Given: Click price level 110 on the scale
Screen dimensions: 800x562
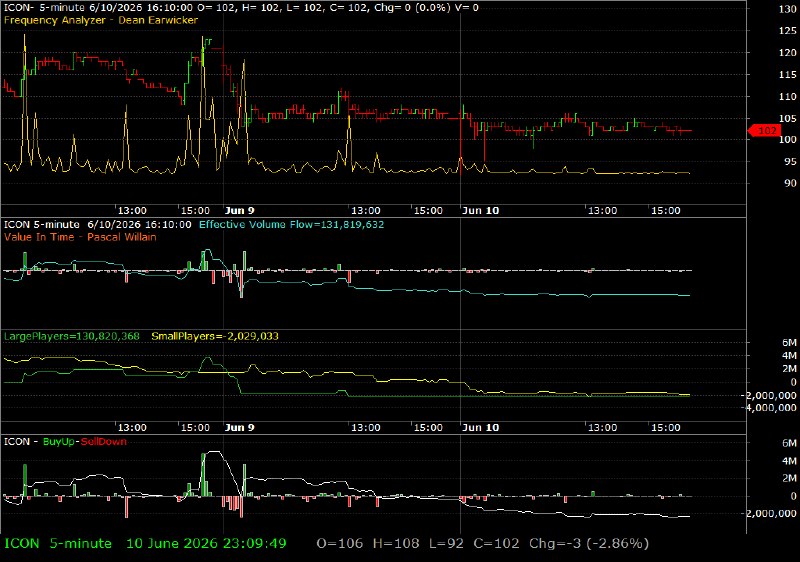Looking at the screenshot, I should pos(788,96).
